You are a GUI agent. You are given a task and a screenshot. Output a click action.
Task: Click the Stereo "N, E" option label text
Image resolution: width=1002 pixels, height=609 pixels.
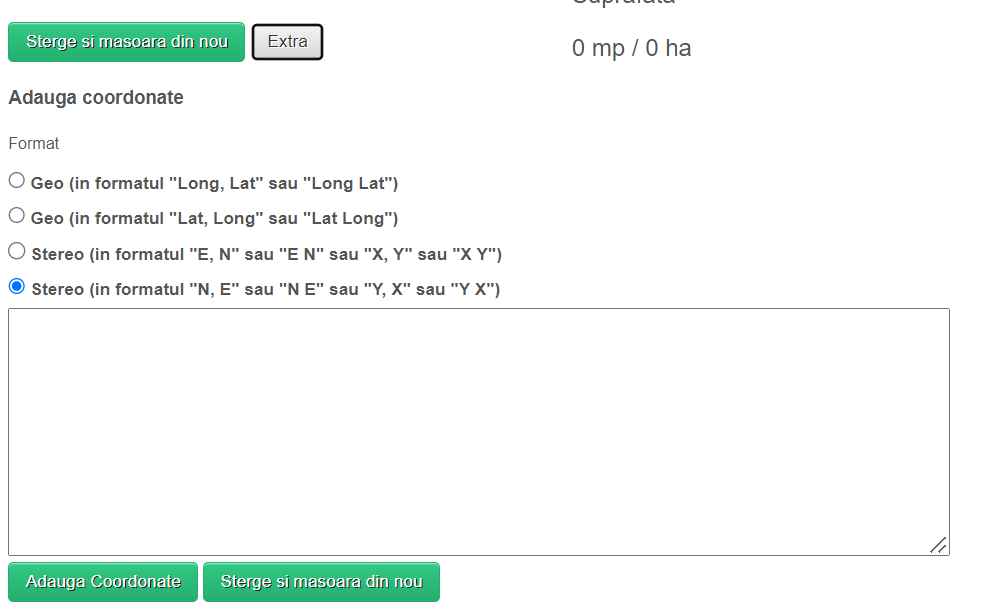pyautogui.click(x=266, y=290)
